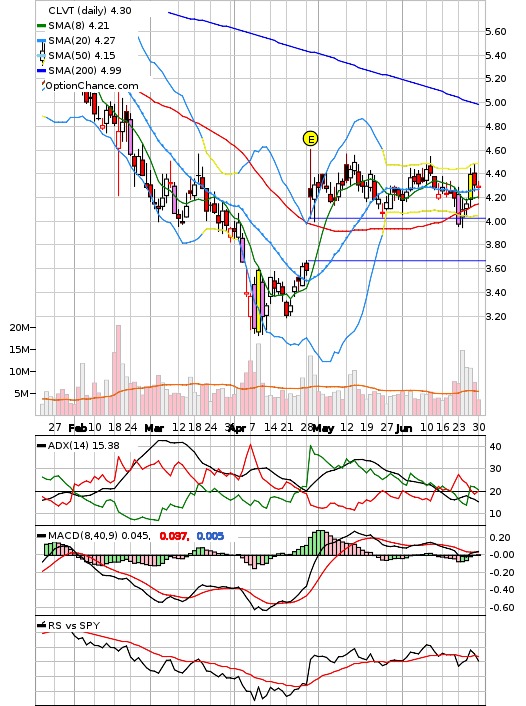Click the RS vs SPY indicator label
The height and width of the screenshot is (706, 526).
74,625
